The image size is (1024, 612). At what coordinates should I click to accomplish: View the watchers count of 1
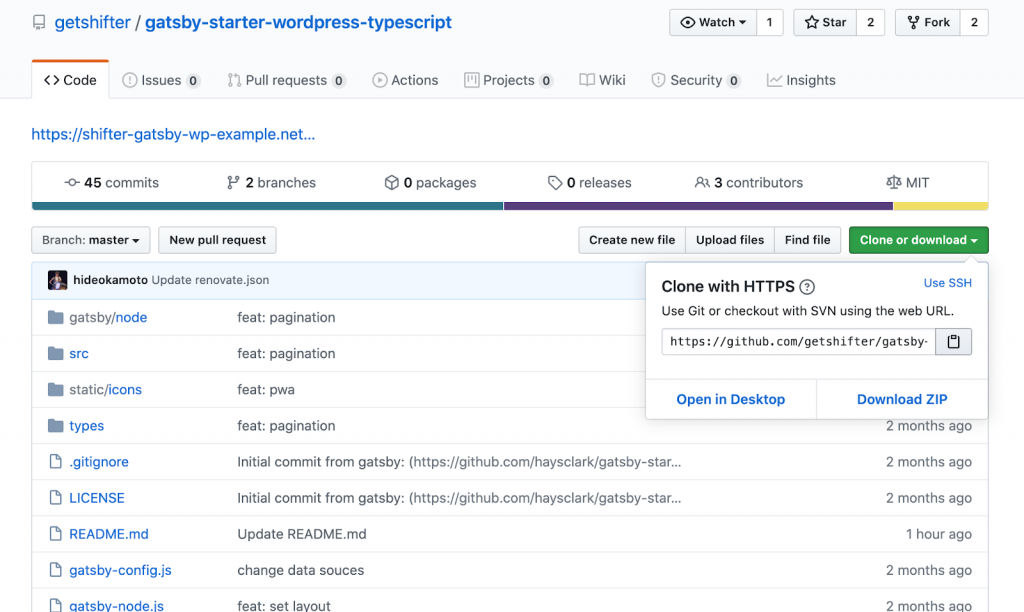click(769, 23)
